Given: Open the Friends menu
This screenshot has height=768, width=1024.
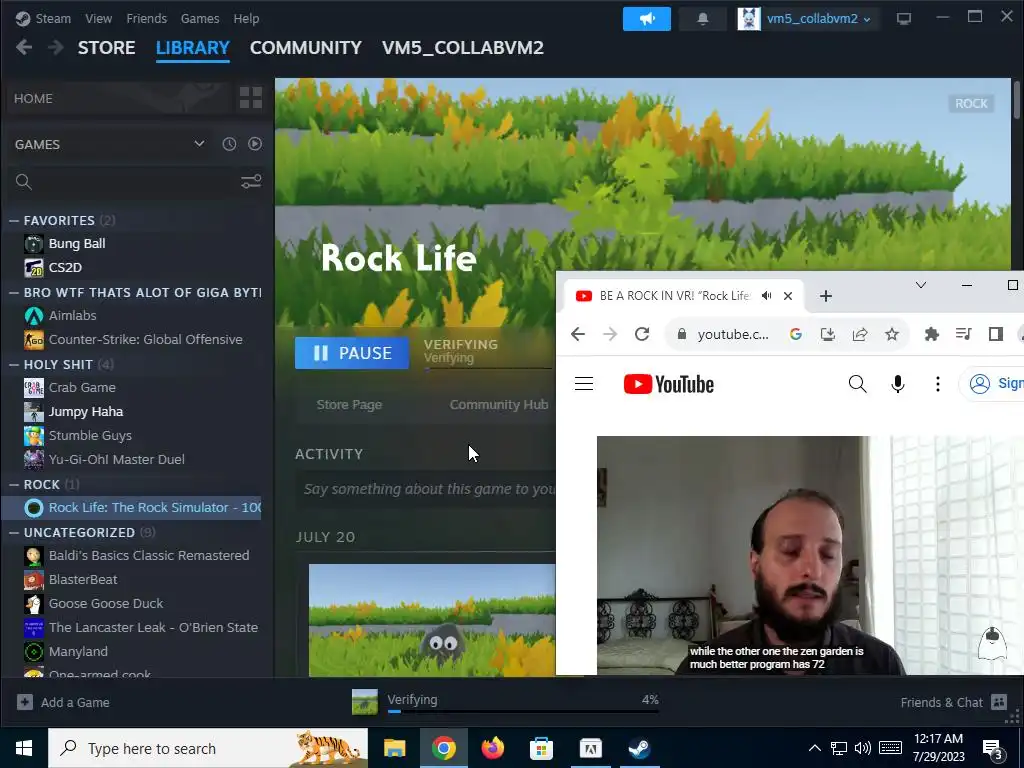Looking at the screenshot, I should pyautogui.click(x=146, y=18).
